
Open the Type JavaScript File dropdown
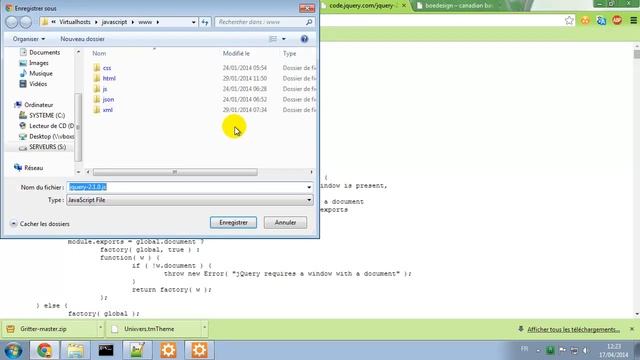click(190, 200)
